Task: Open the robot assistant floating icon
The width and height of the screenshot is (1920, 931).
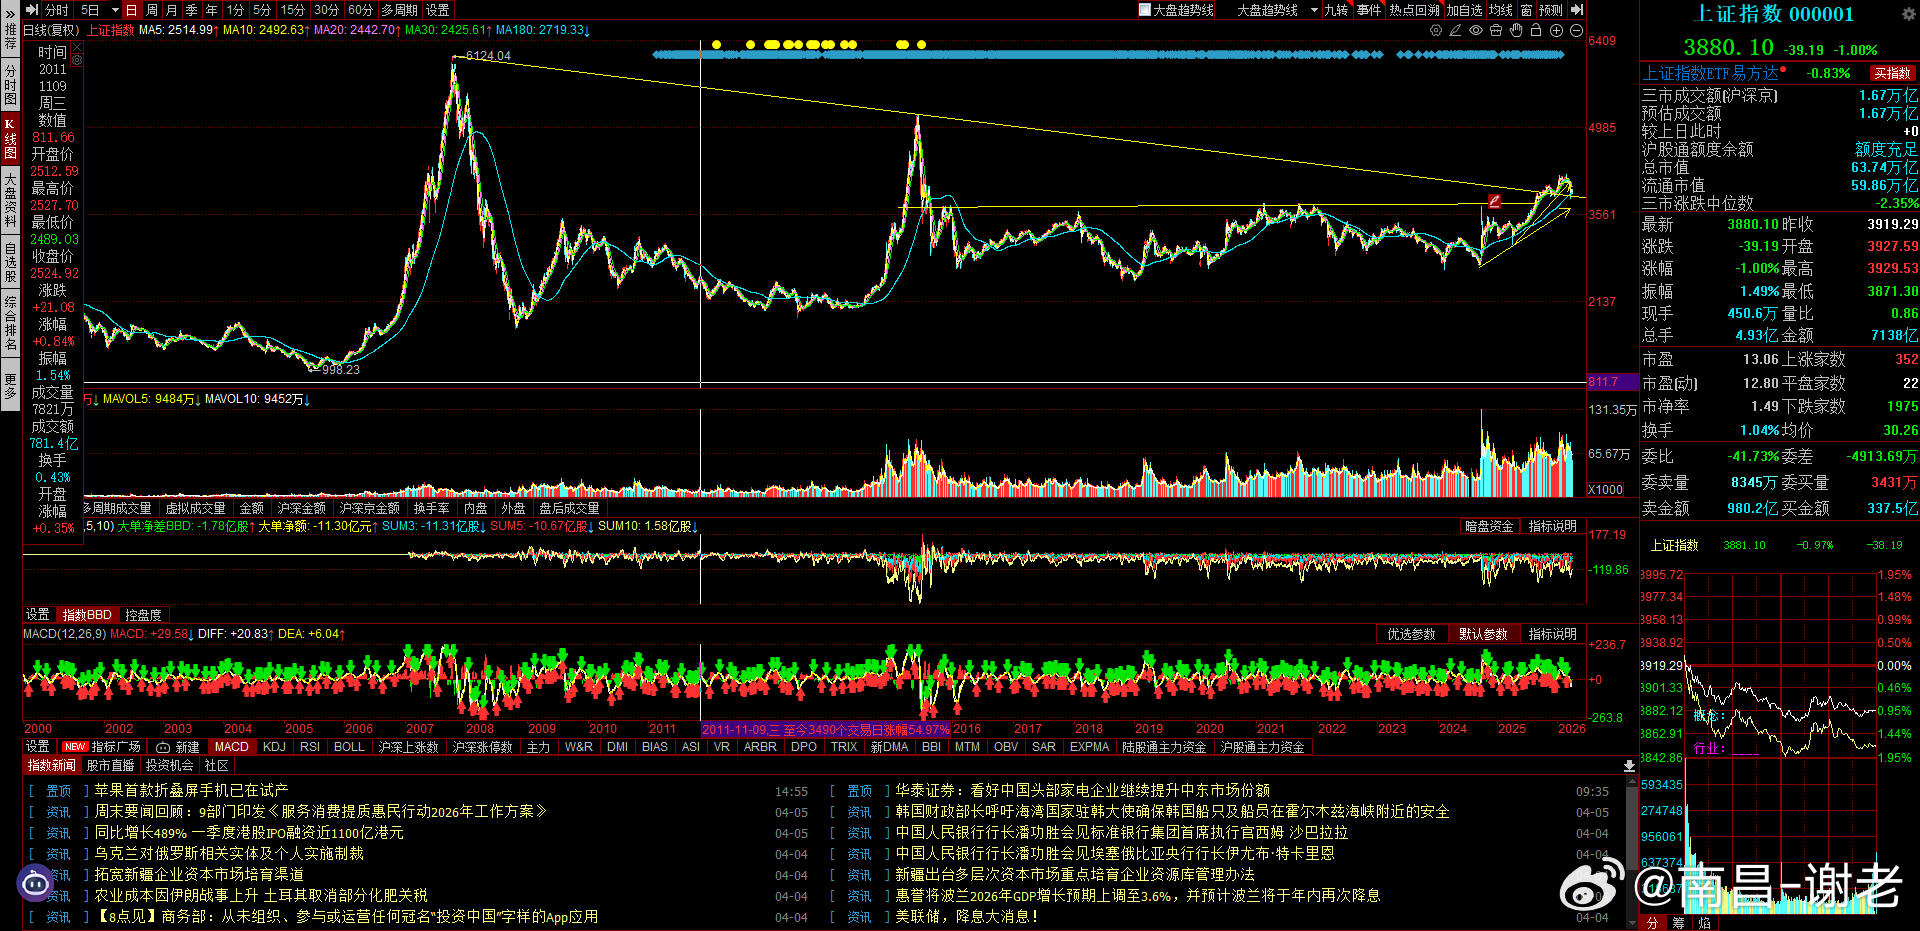Action: pos(35,882)
